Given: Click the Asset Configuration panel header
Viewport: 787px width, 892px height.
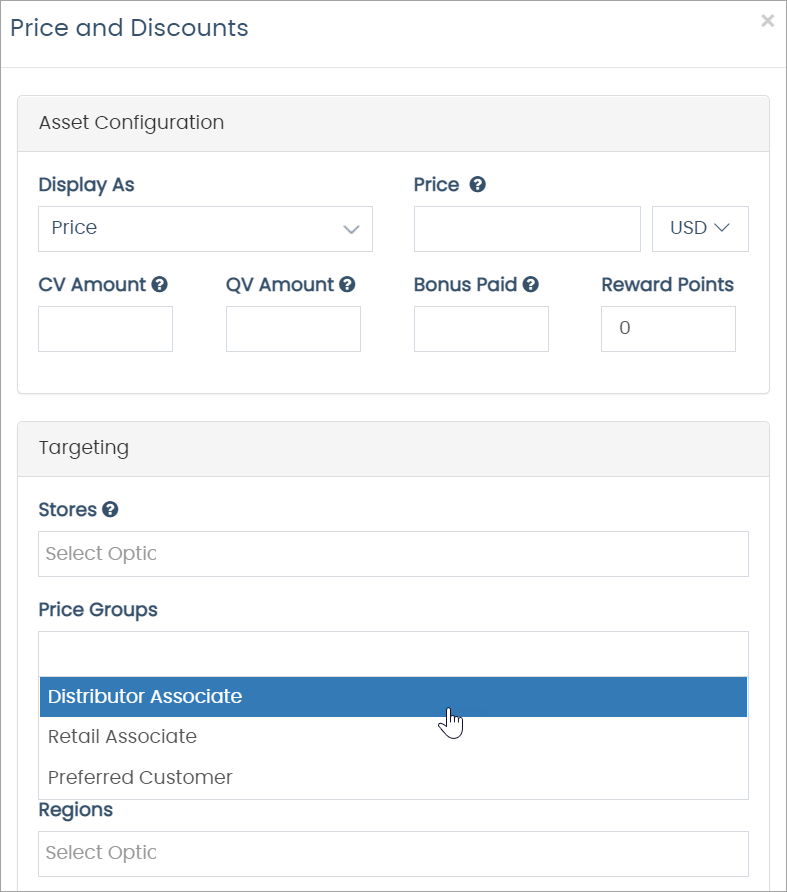Looking at the screenshot, I should coord(393,123).
